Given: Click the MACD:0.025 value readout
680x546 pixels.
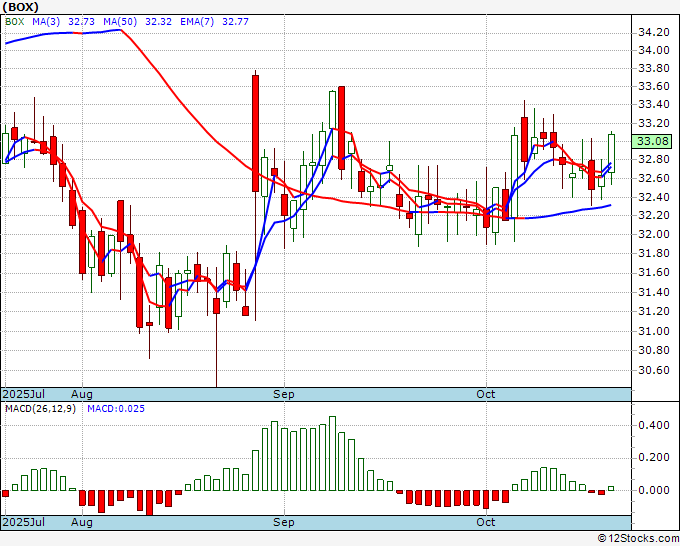Looking at the screenshot, I should [116, 409].
